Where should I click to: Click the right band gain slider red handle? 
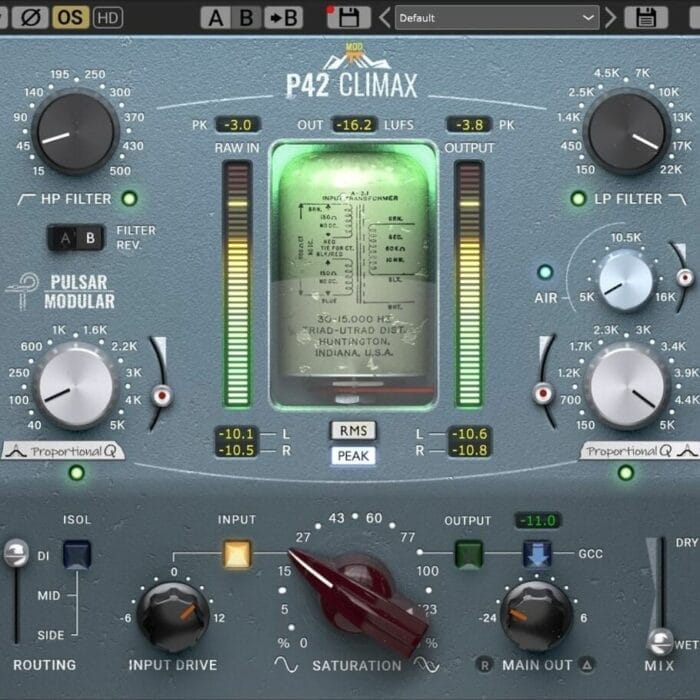coord(543,394)
